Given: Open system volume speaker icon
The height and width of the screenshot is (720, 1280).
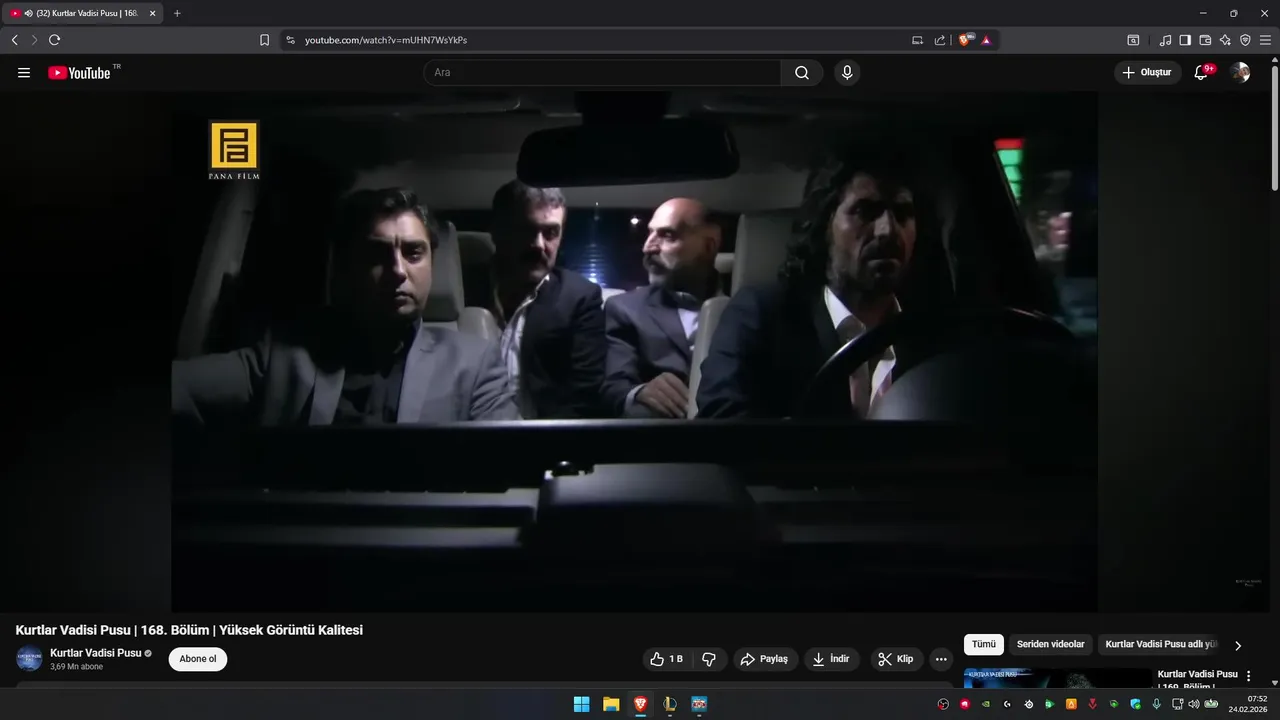Looking at the screenshot, I should (x=1193, y=704).
